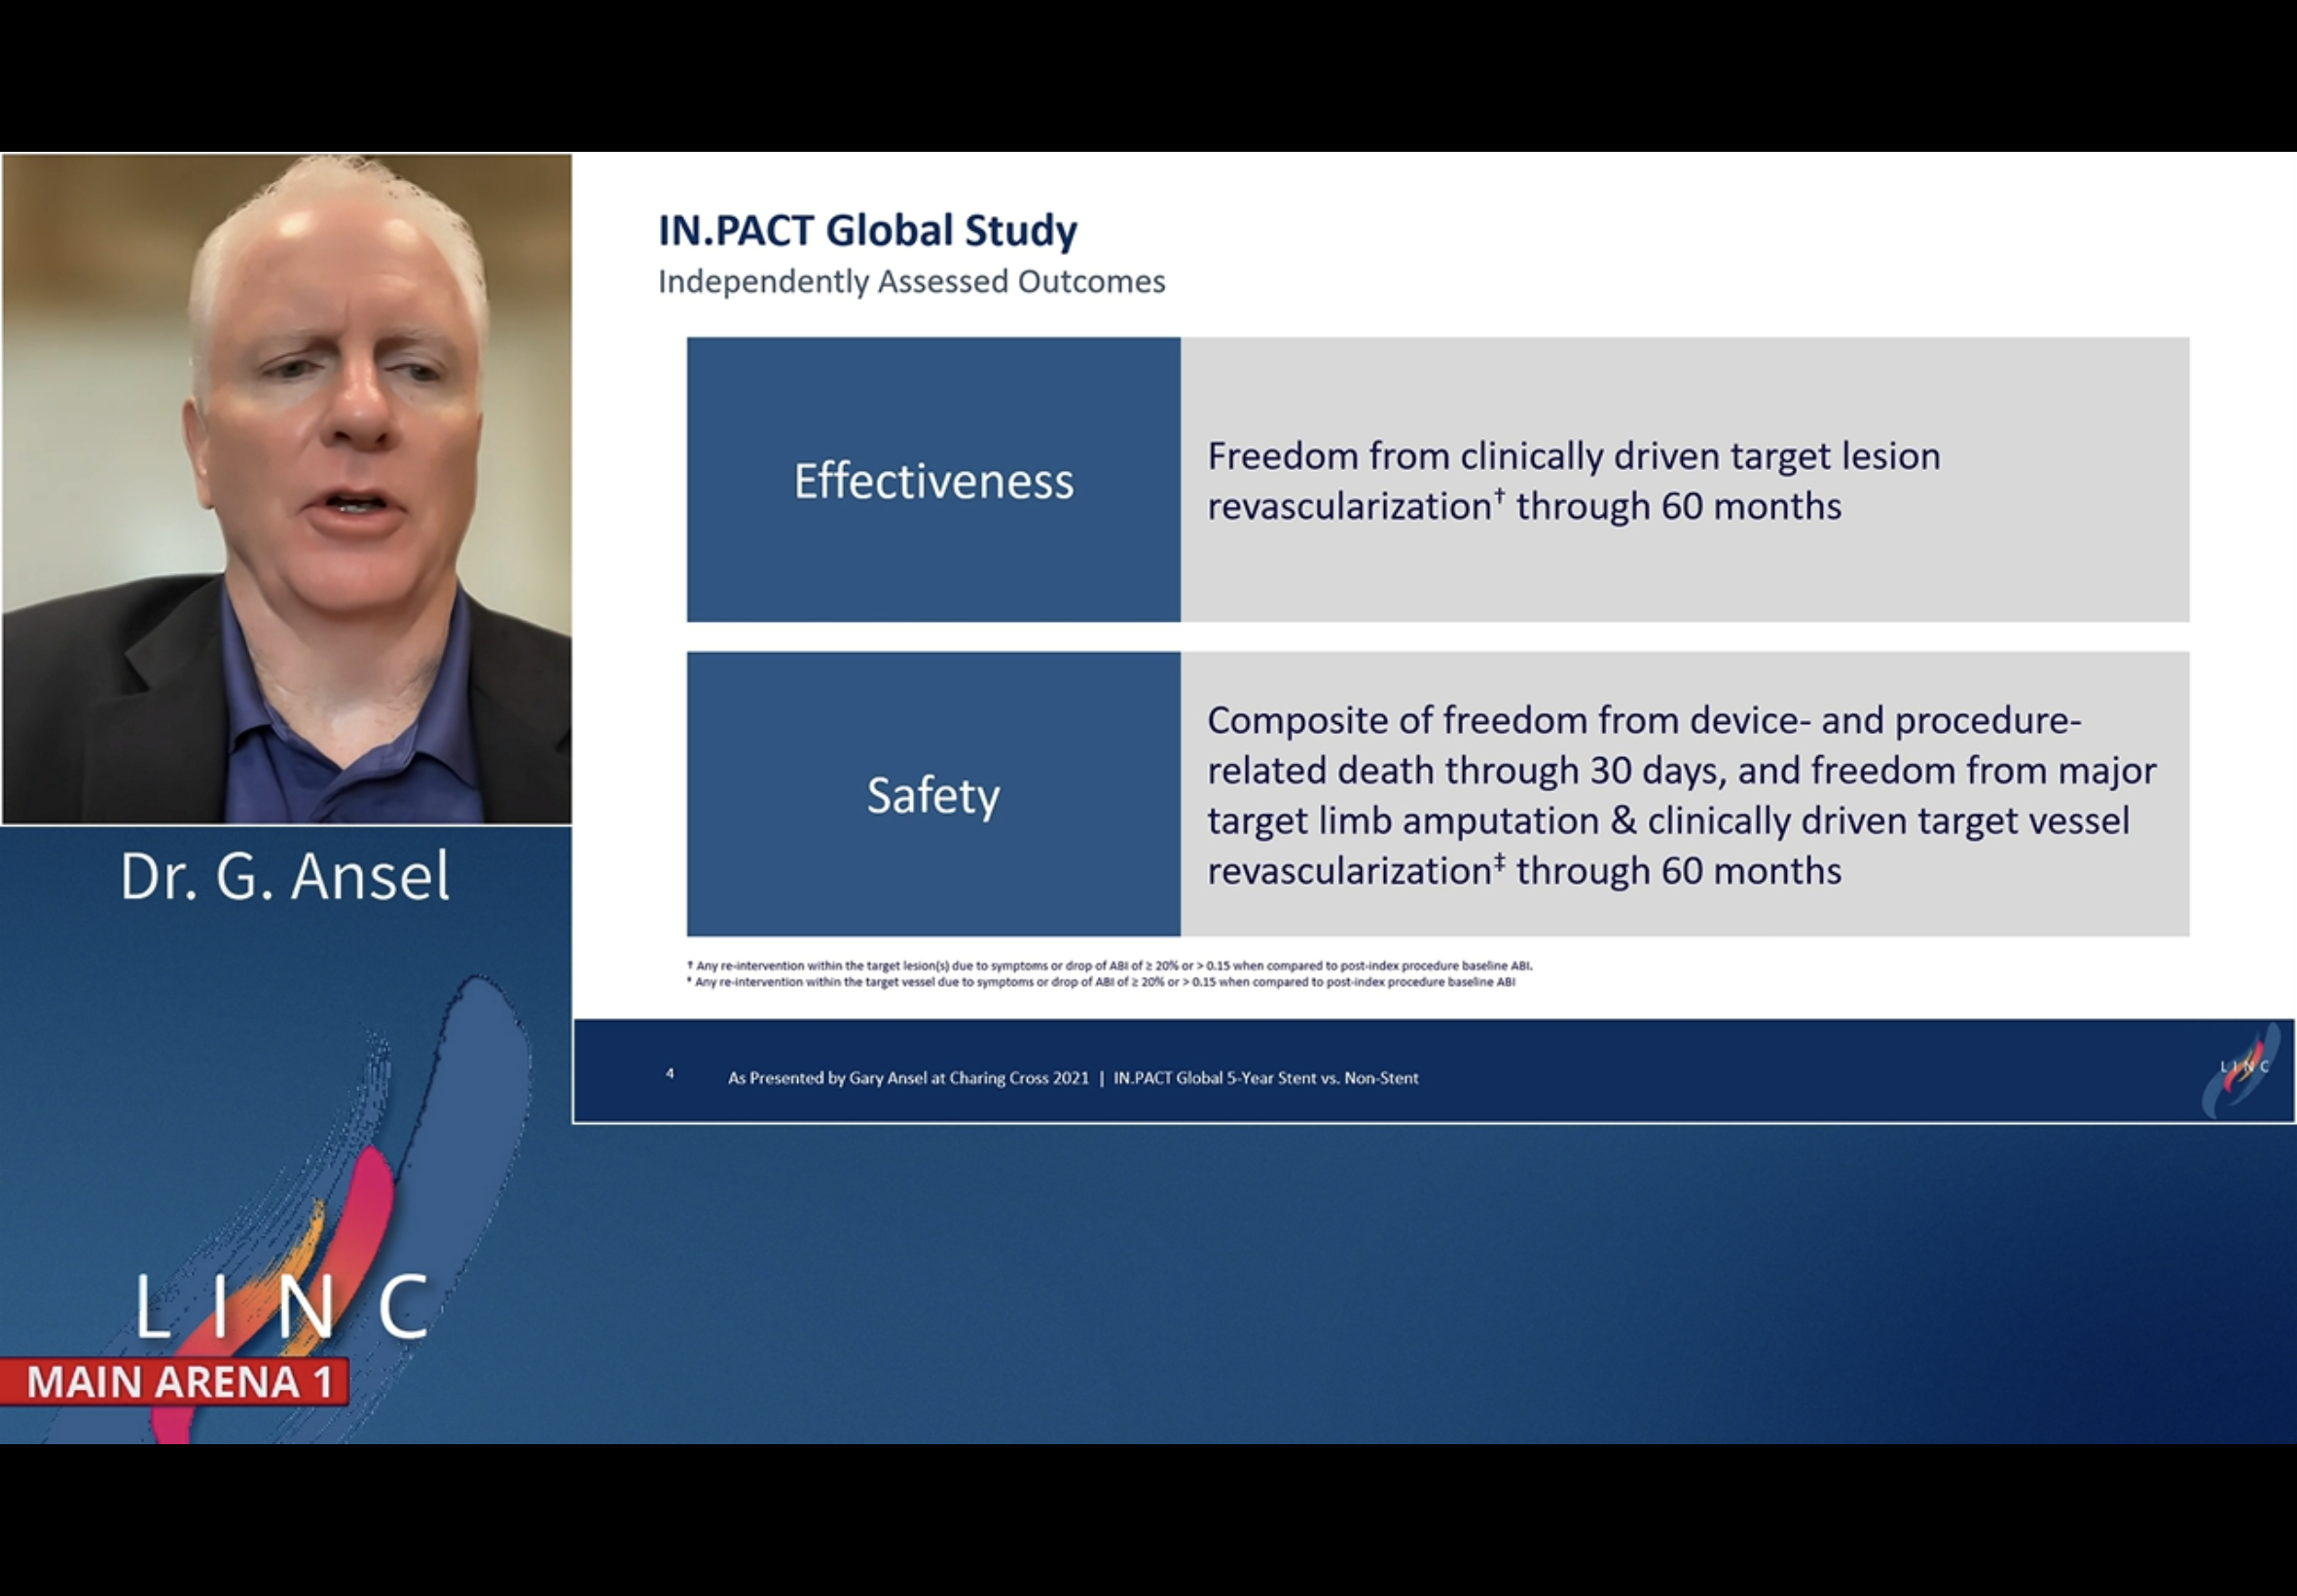Click 'IN.PACT Global 5-Year Stent vs. Non-Stent' footer

point(1266,1078)
